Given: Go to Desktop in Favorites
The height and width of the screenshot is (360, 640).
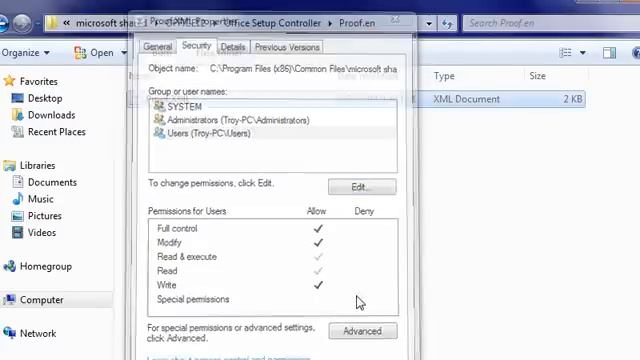Looking at the screenshot, I should [x=45, y=98].
